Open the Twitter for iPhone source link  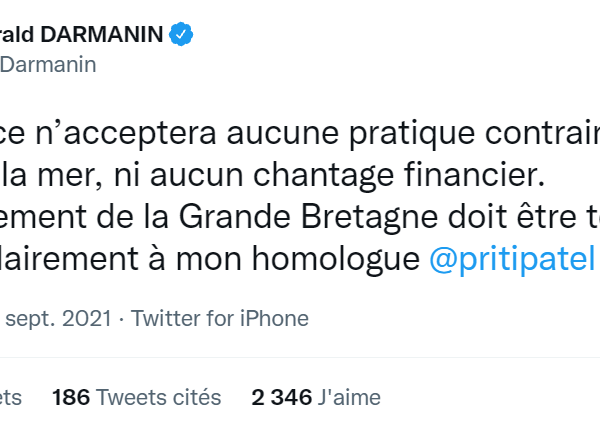pos(220,318)
